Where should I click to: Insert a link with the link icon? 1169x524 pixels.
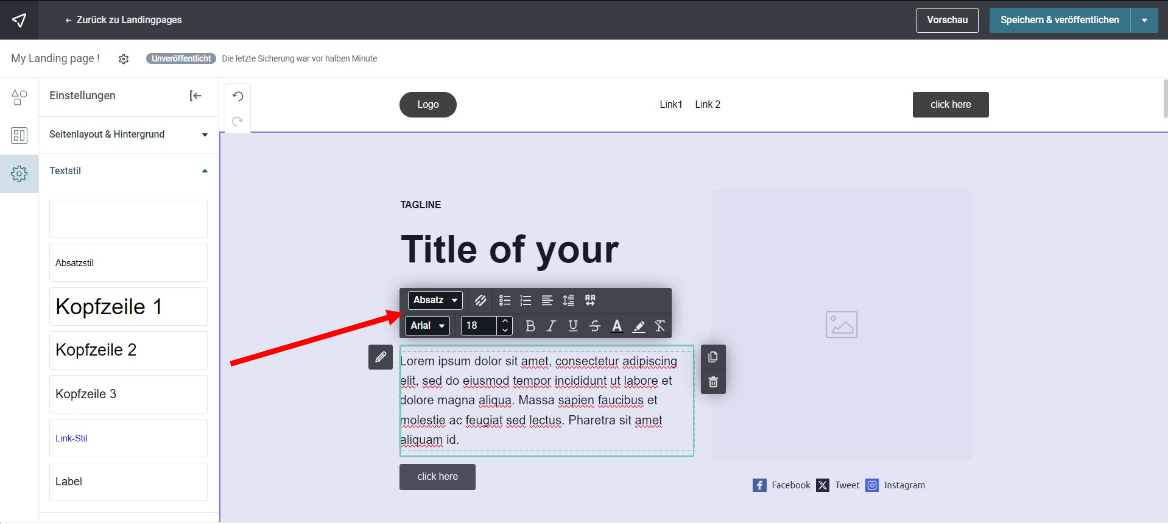pyautogui.click(x=481, y=300)
